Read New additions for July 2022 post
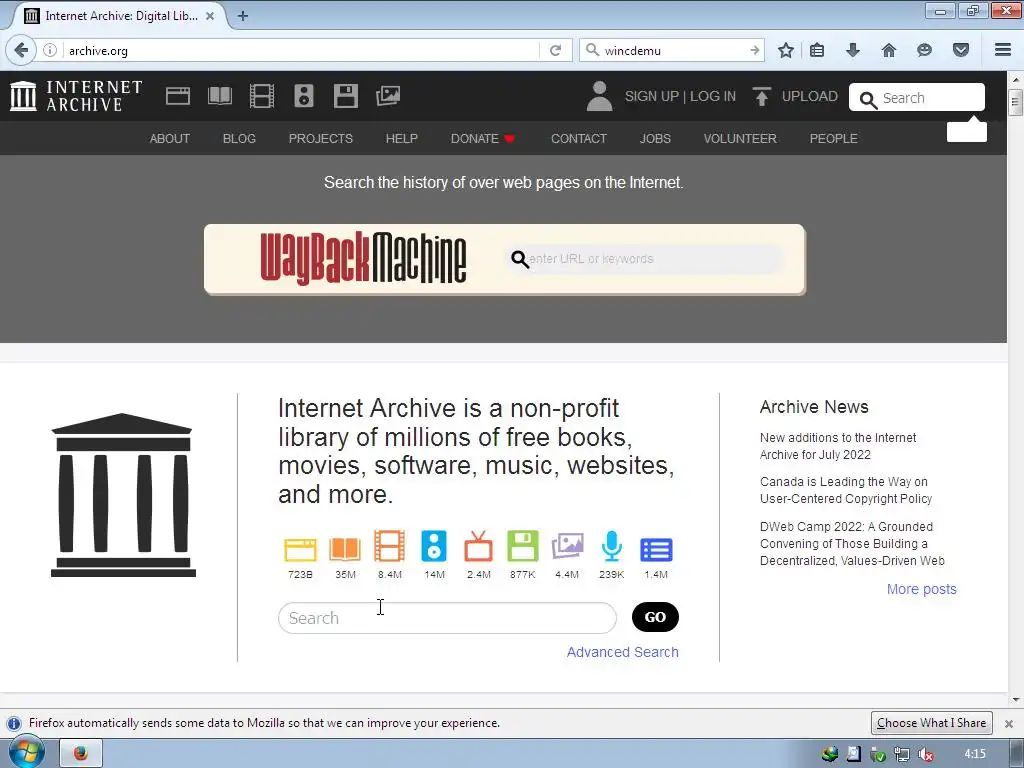The image size is (1024, 768). 838,446
